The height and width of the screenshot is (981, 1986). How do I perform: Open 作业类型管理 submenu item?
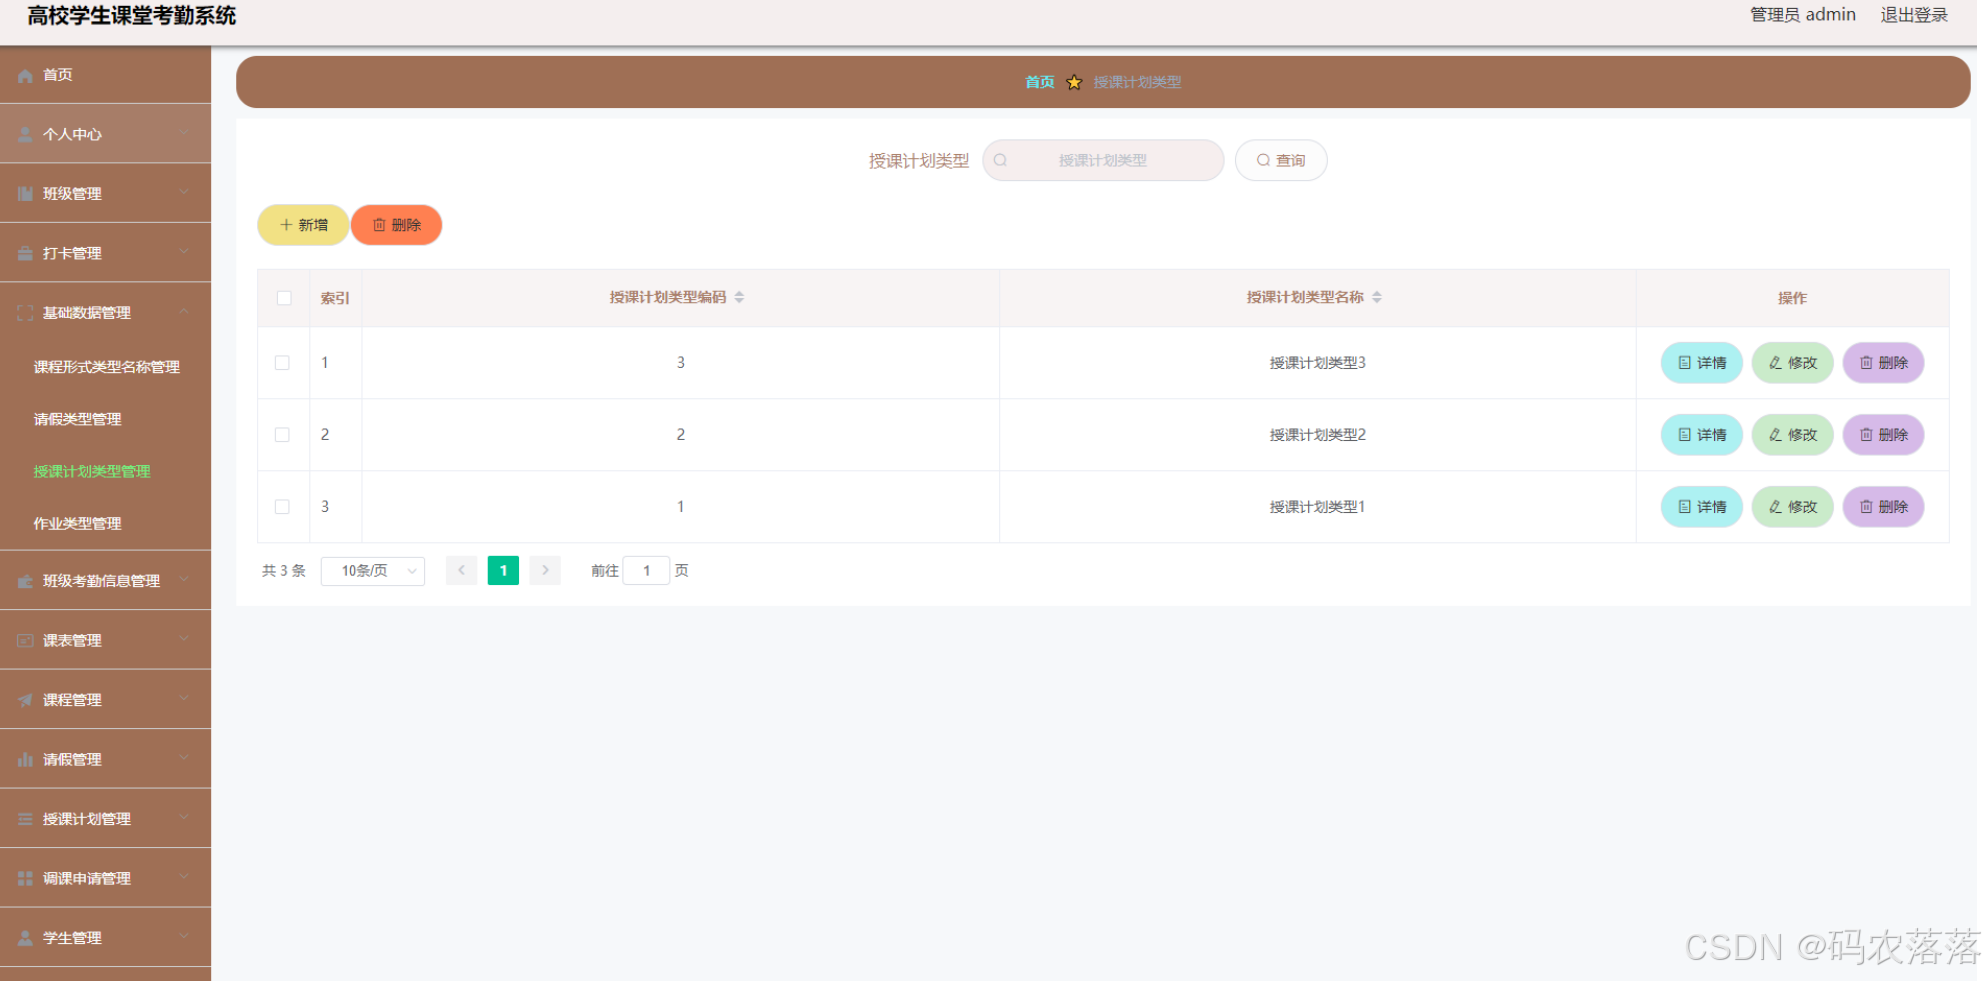tap(77, 523)
